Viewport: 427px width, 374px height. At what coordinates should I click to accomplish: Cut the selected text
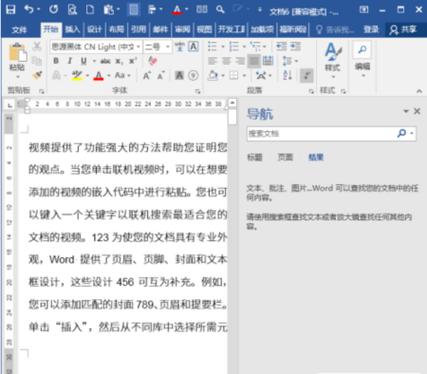tap(37, 47)
